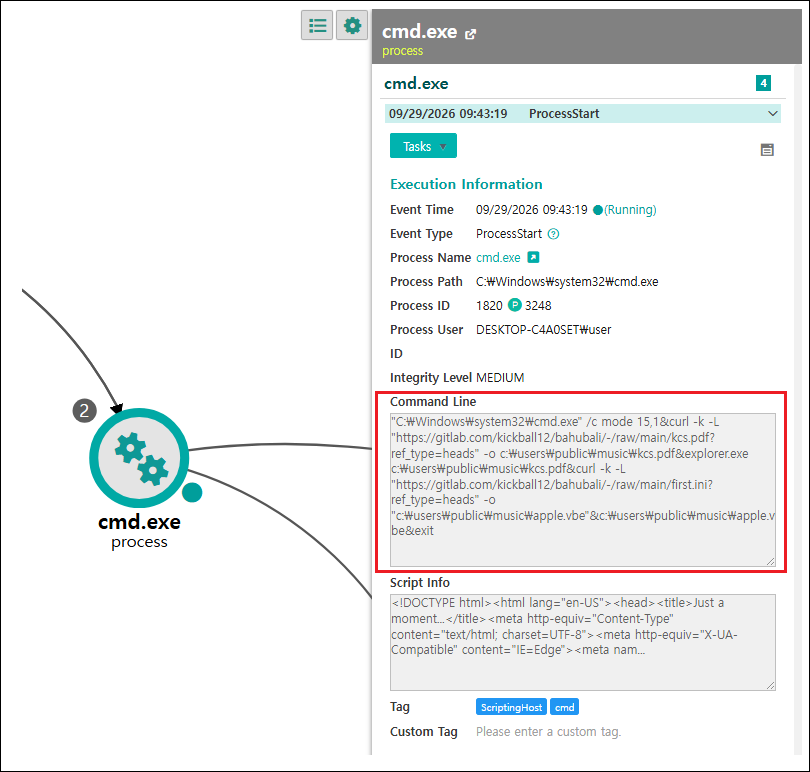Click the parent process P icon

pyautogui.click(x=515, y=305)
